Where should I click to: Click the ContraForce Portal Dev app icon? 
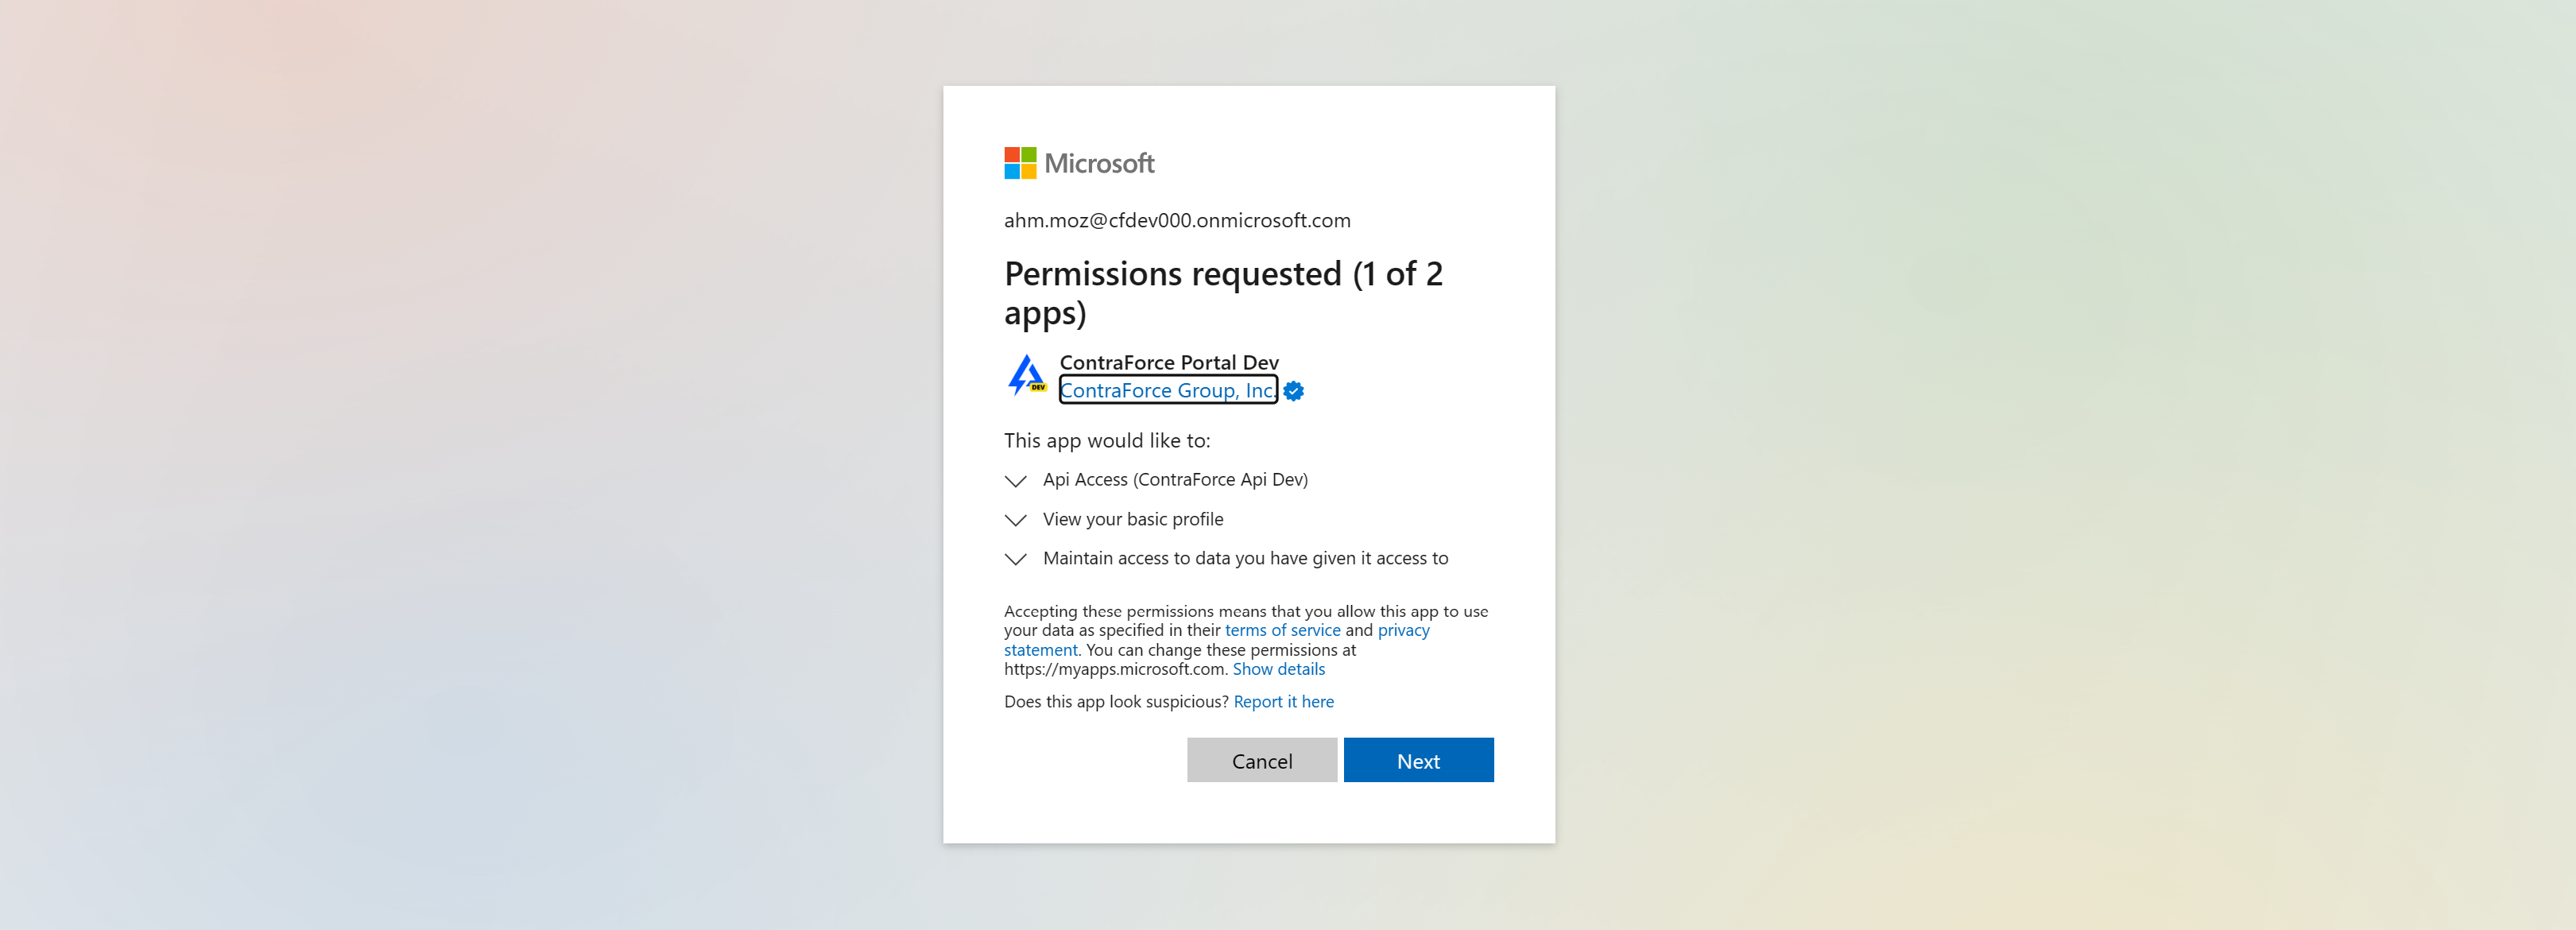(x=1026, y=376)
